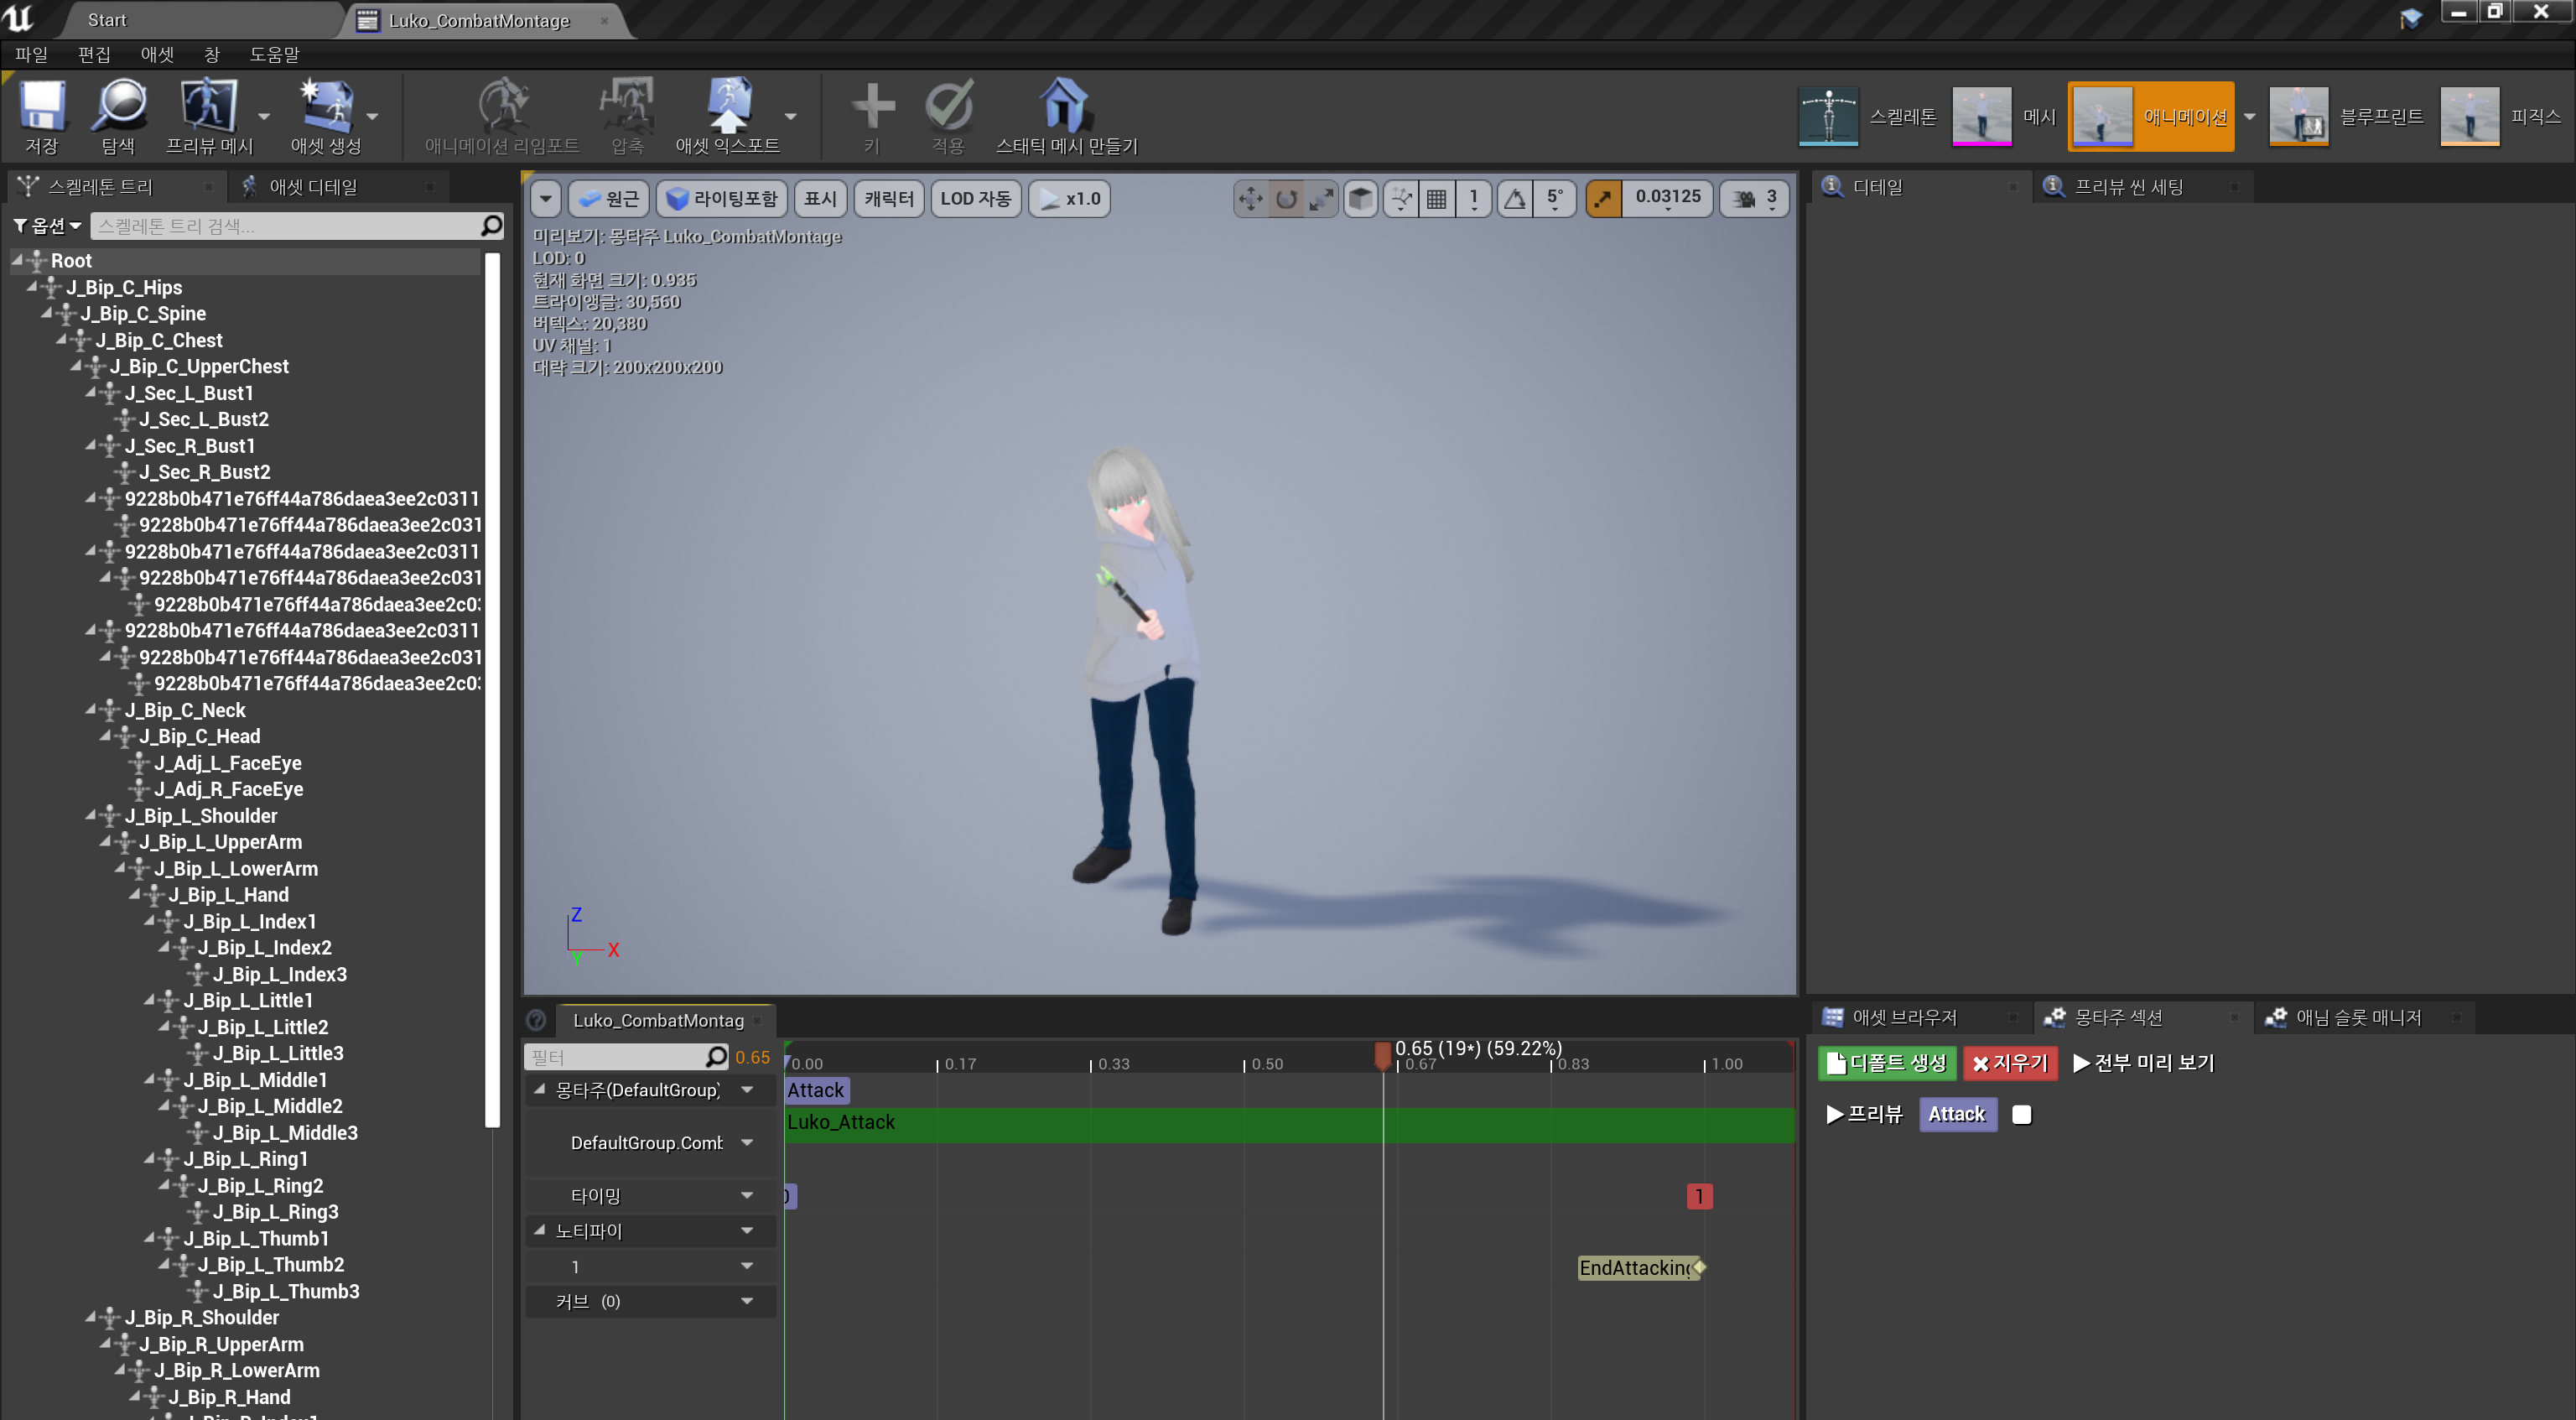Click the 디폴트 생성 button
Screen dimensions: 2576x1420
click(x=1886, y=1063)
